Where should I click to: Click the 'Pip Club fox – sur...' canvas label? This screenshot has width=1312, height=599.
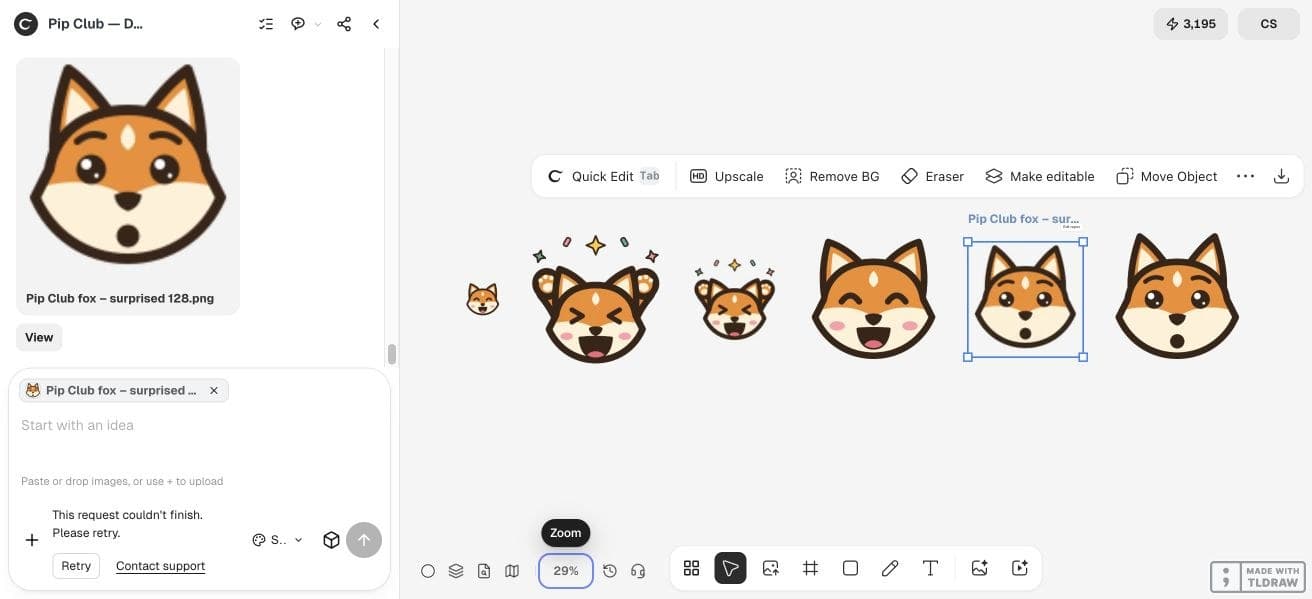(x=1023, y=219)
